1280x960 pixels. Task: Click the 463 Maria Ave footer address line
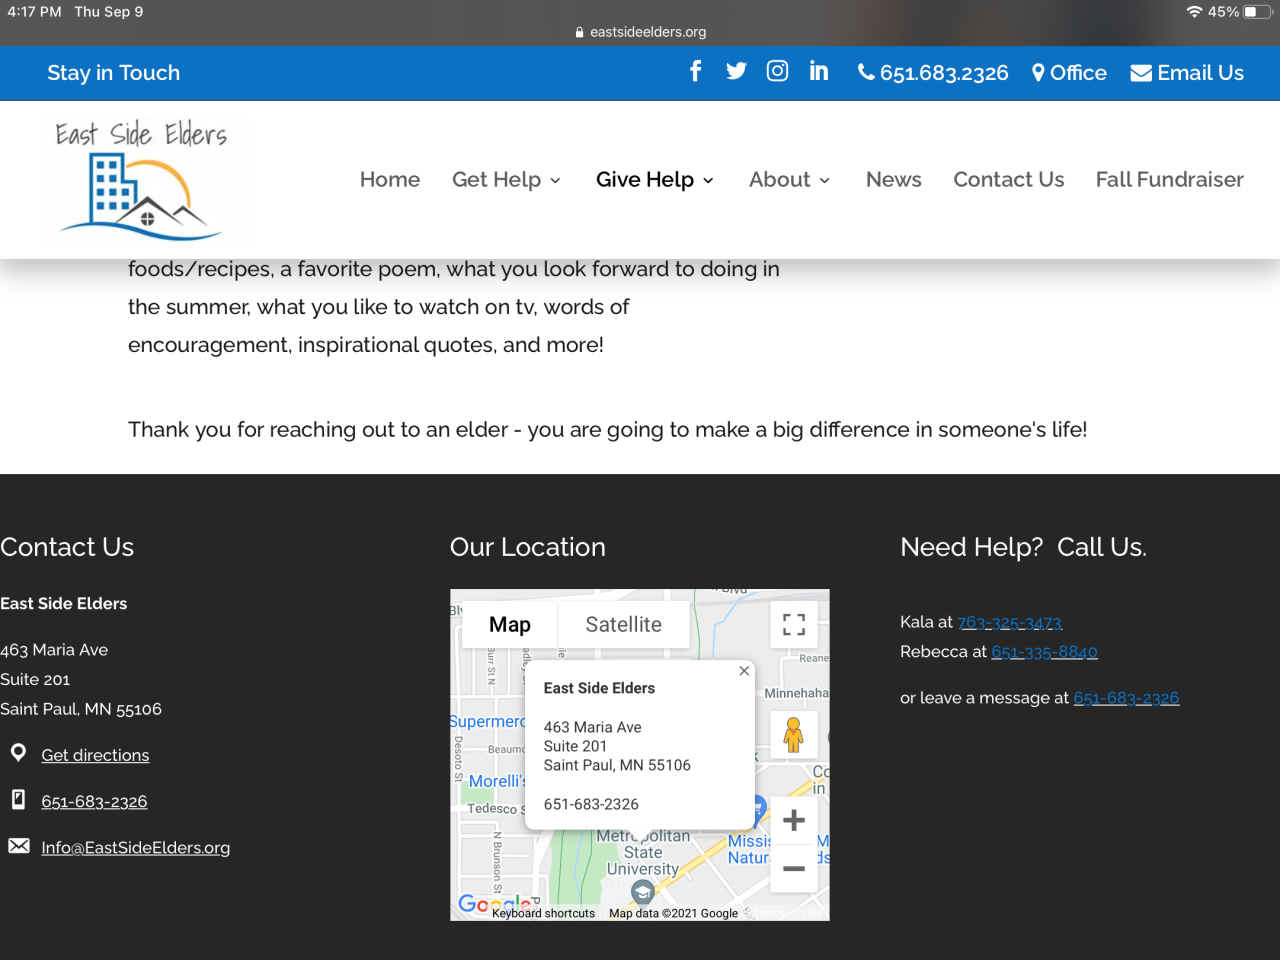[54, 650]
